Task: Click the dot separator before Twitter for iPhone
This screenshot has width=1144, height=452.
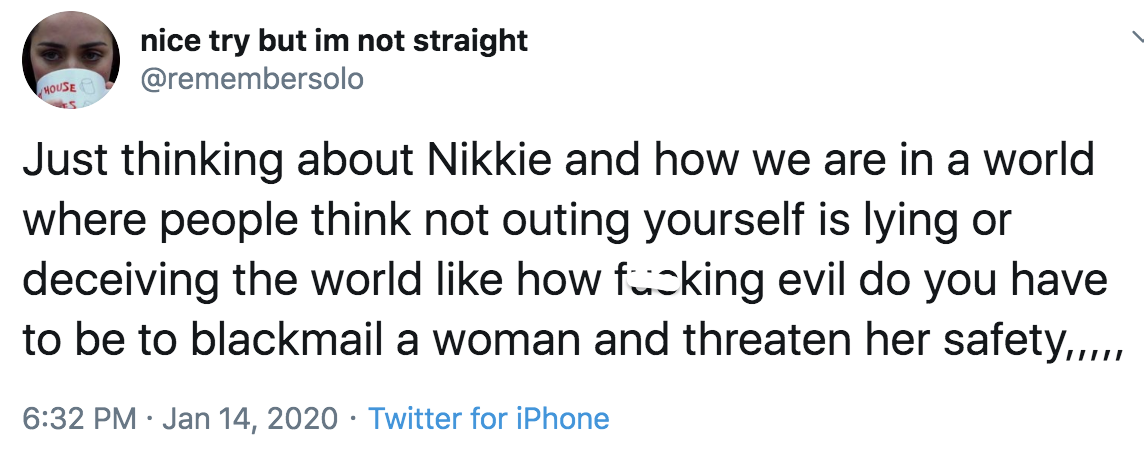Action: pyautogui.click(x=354, y=417)
